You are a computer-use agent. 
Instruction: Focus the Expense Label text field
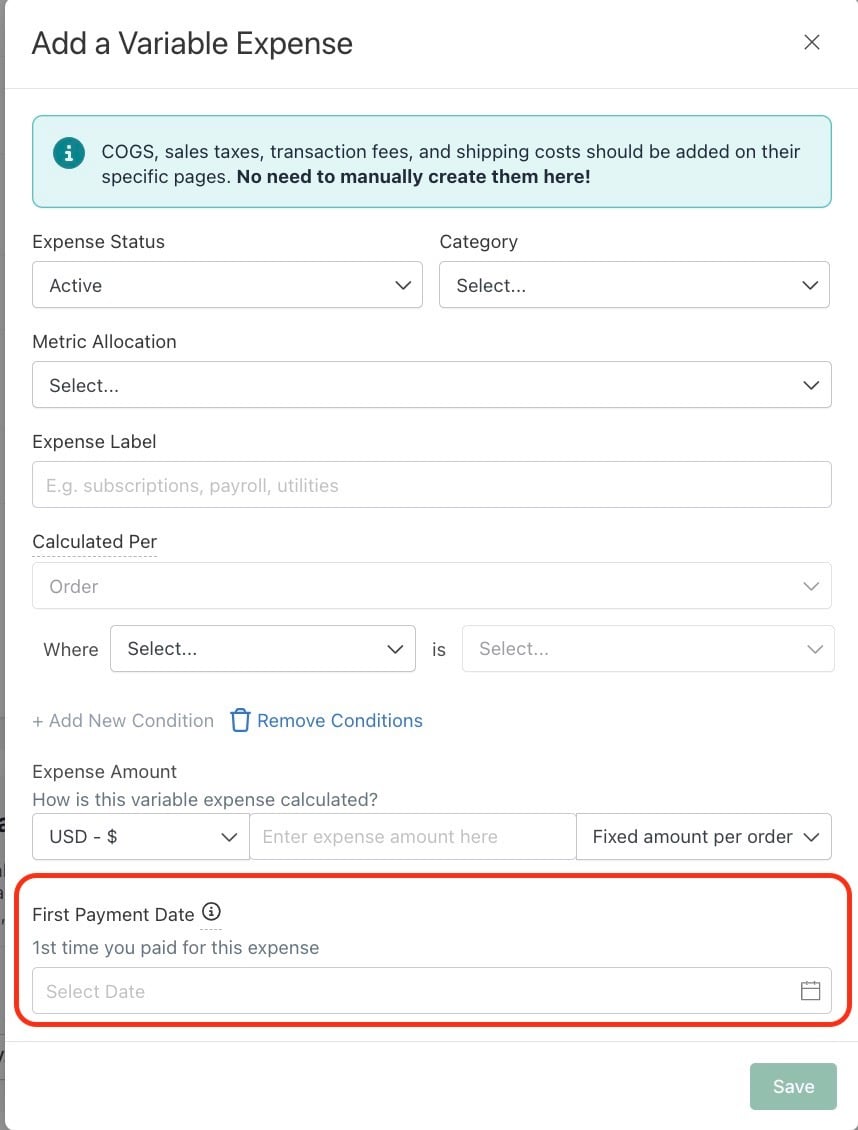[432, 484]
